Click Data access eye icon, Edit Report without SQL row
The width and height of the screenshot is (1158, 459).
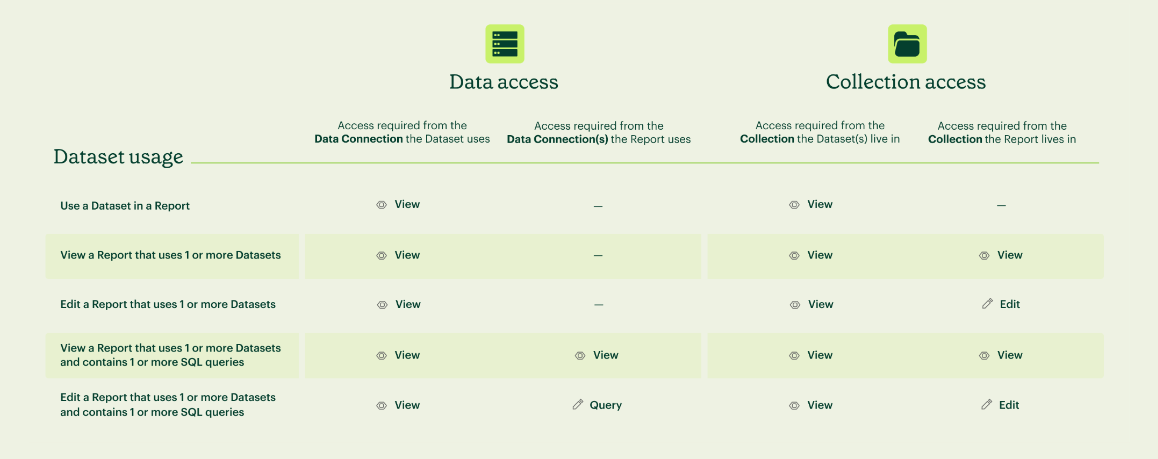382,305
